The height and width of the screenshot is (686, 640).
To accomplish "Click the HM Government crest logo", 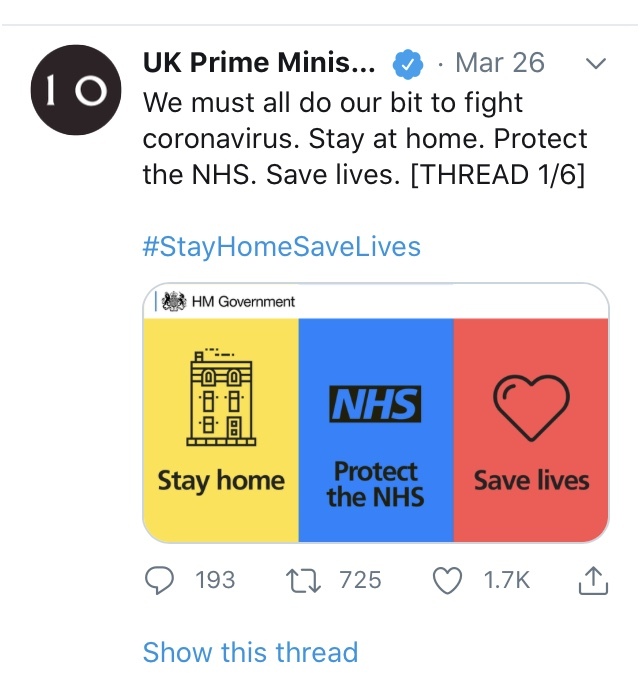I will click(x=176, y=301).
